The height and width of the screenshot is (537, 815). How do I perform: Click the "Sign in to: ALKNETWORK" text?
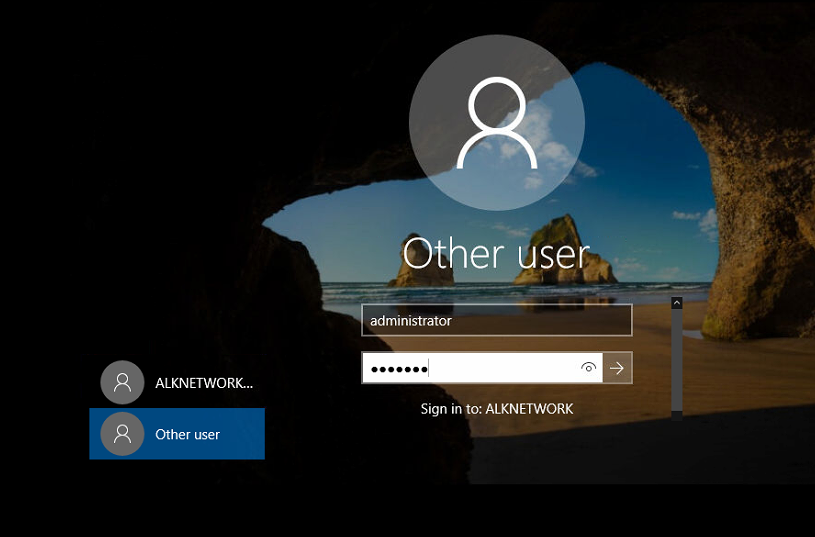click(x=496, y=409)
